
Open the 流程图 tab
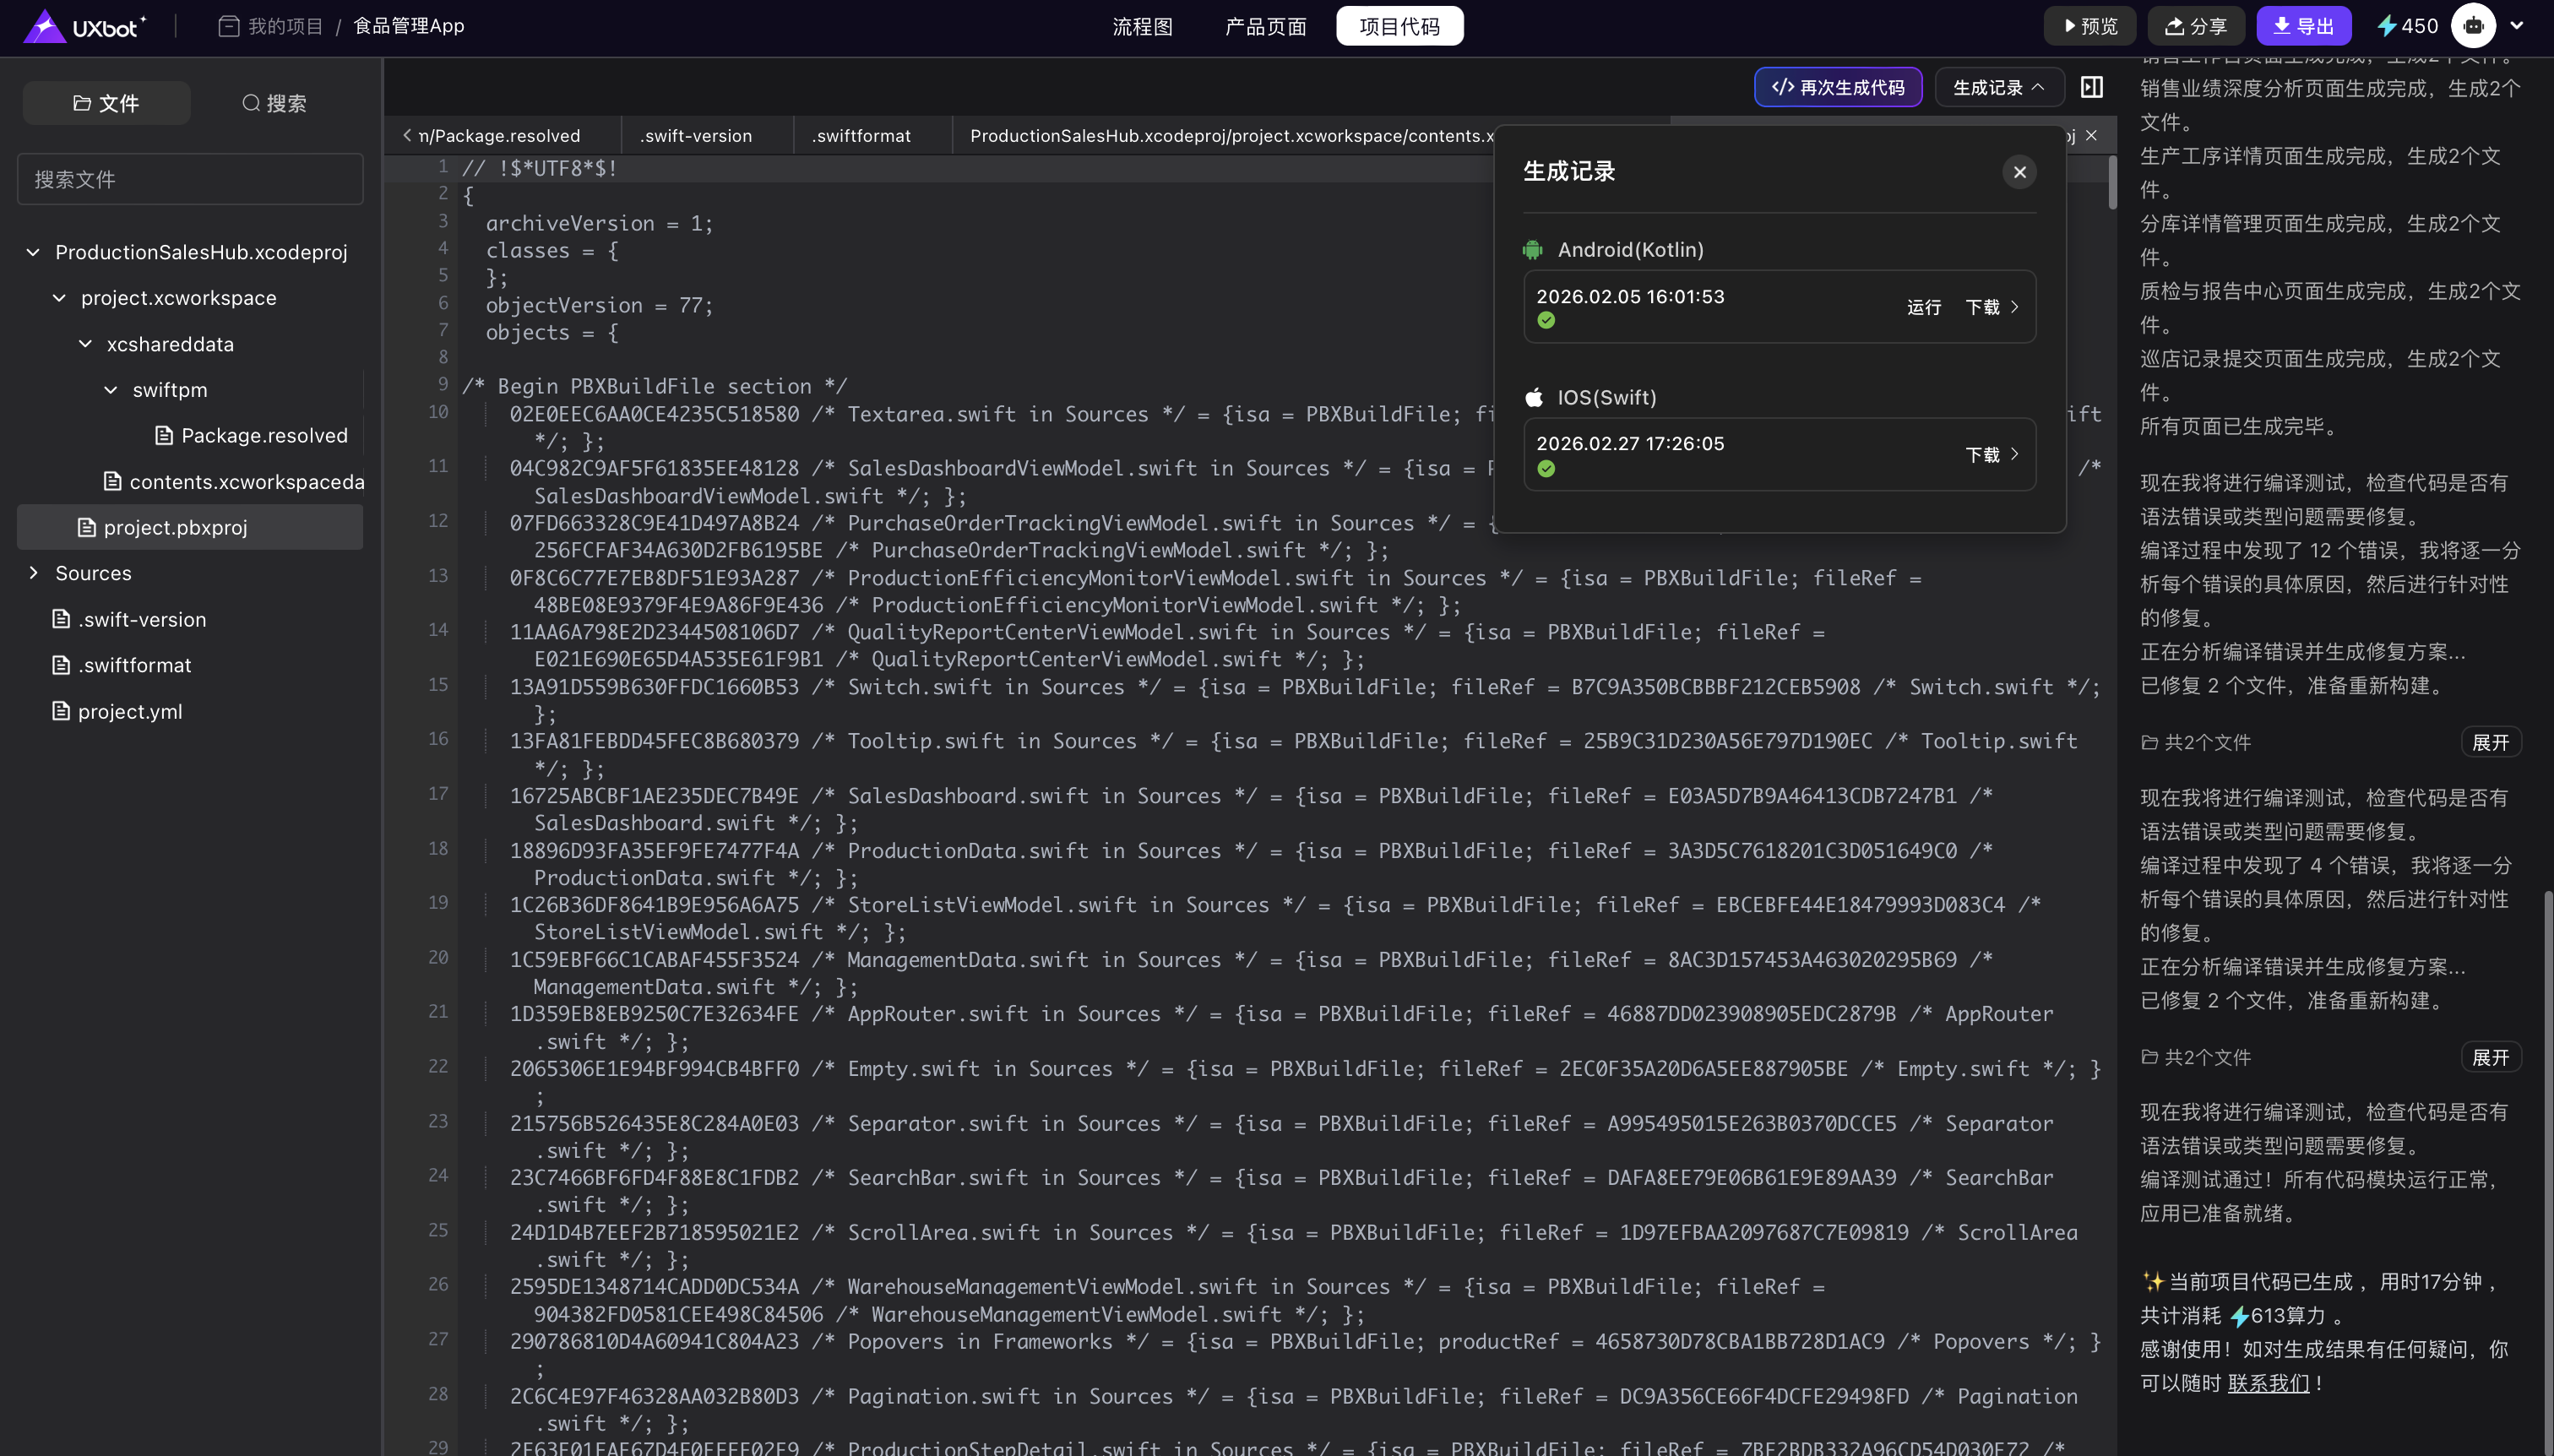click(1142, 26)
